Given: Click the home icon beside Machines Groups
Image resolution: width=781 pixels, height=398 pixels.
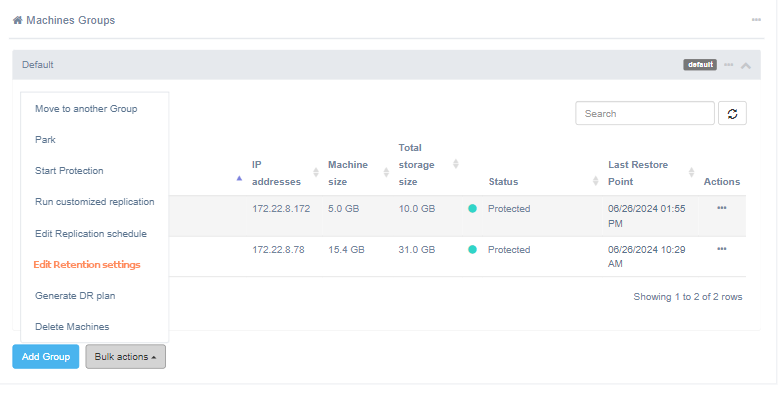Looking at the screenshot, I should click(17, 20).
